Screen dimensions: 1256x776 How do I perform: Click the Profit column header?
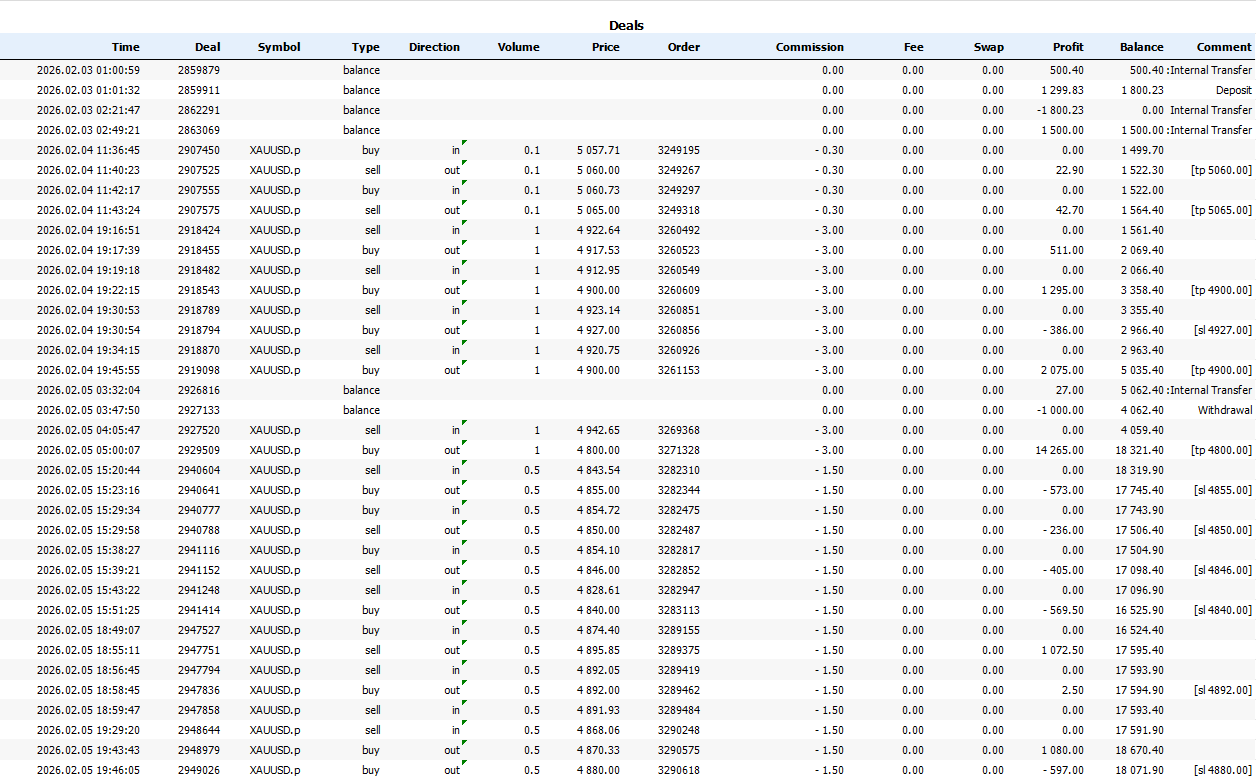tap(1067, 47)
